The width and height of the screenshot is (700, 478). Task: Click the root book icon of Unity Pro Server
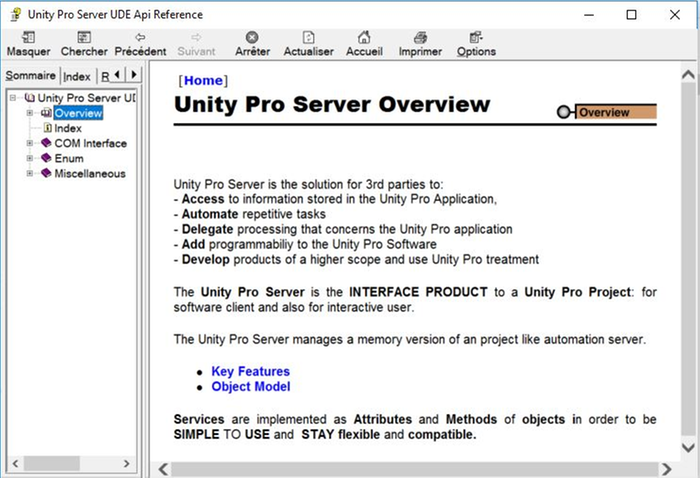pos(29,97)
